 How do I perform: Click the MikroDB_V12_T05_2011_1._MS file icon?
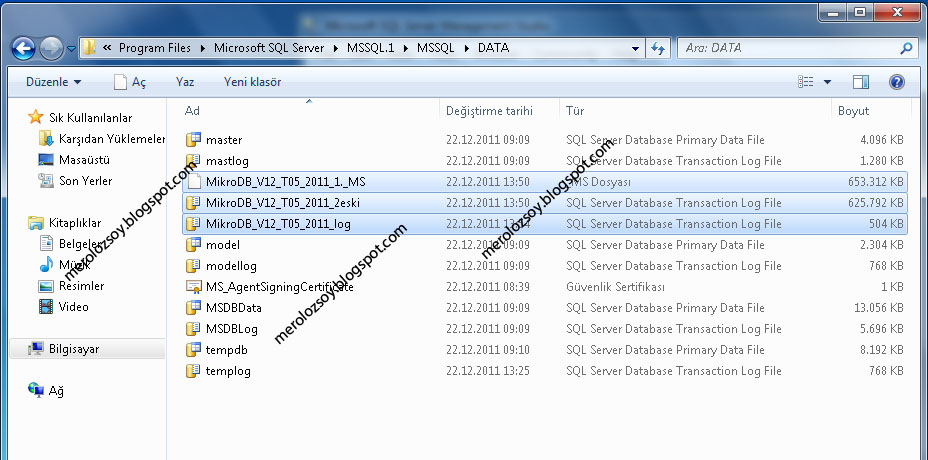pyautogui.click(x=194, y=182)
